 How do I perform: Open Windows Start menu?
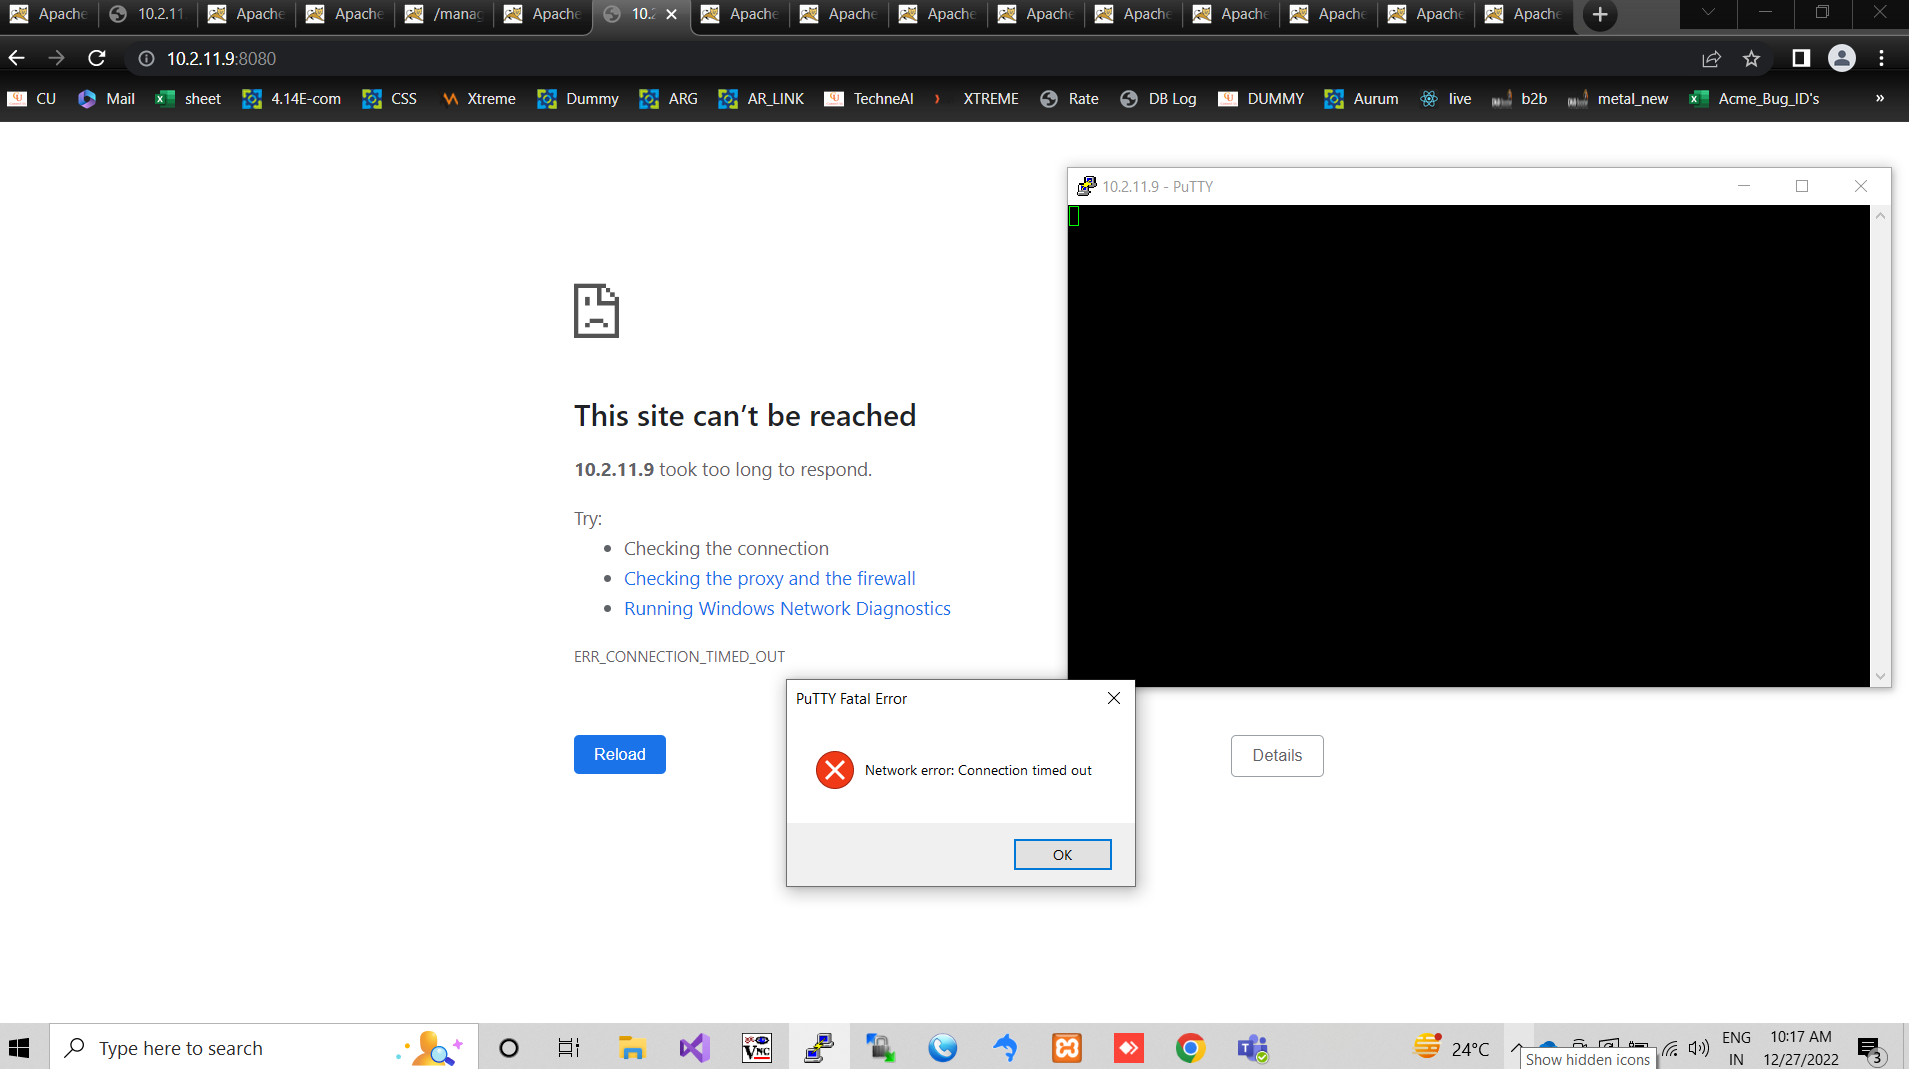coord(19,1047)
